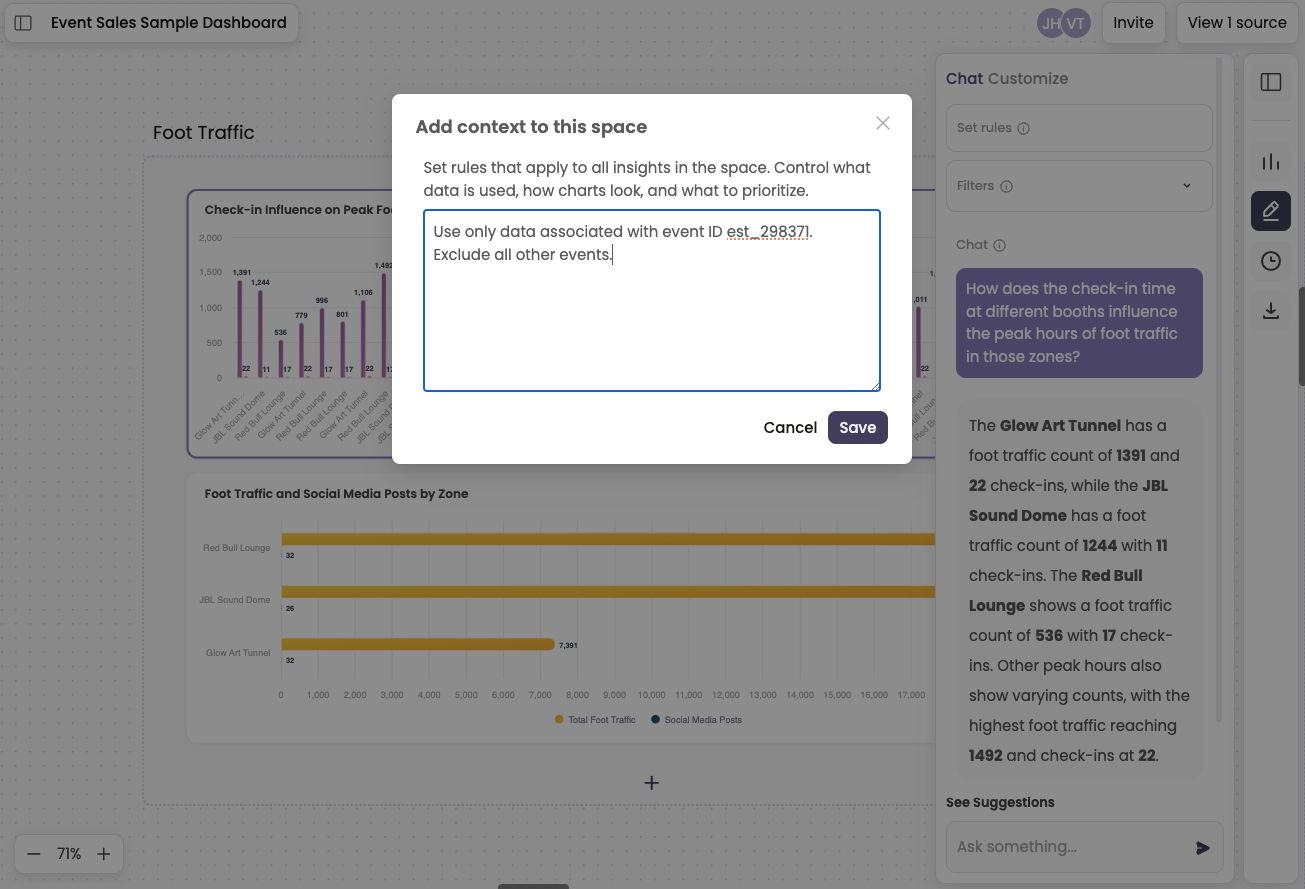Click the Ask something chat input

pos(1070,847)
